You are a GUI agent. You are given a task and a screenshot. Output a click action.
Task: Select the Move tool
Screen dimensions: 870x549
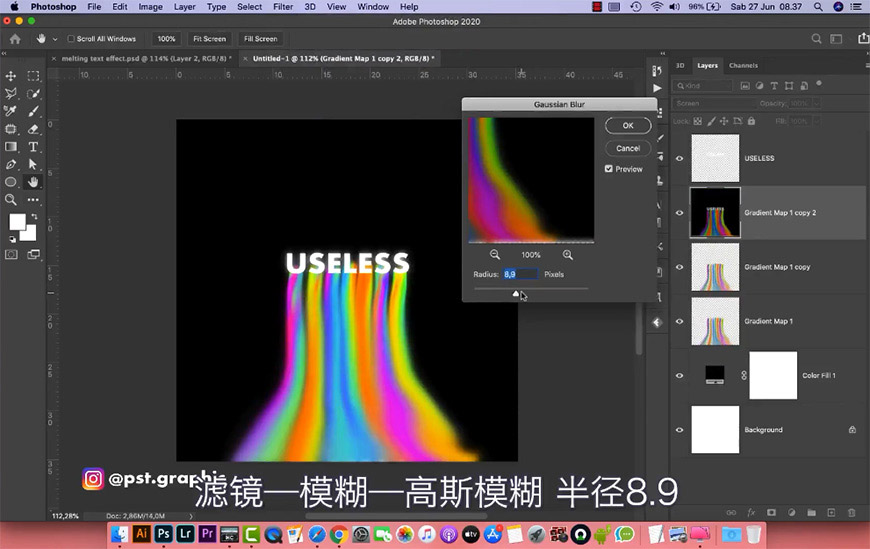[x=11, y=76]
